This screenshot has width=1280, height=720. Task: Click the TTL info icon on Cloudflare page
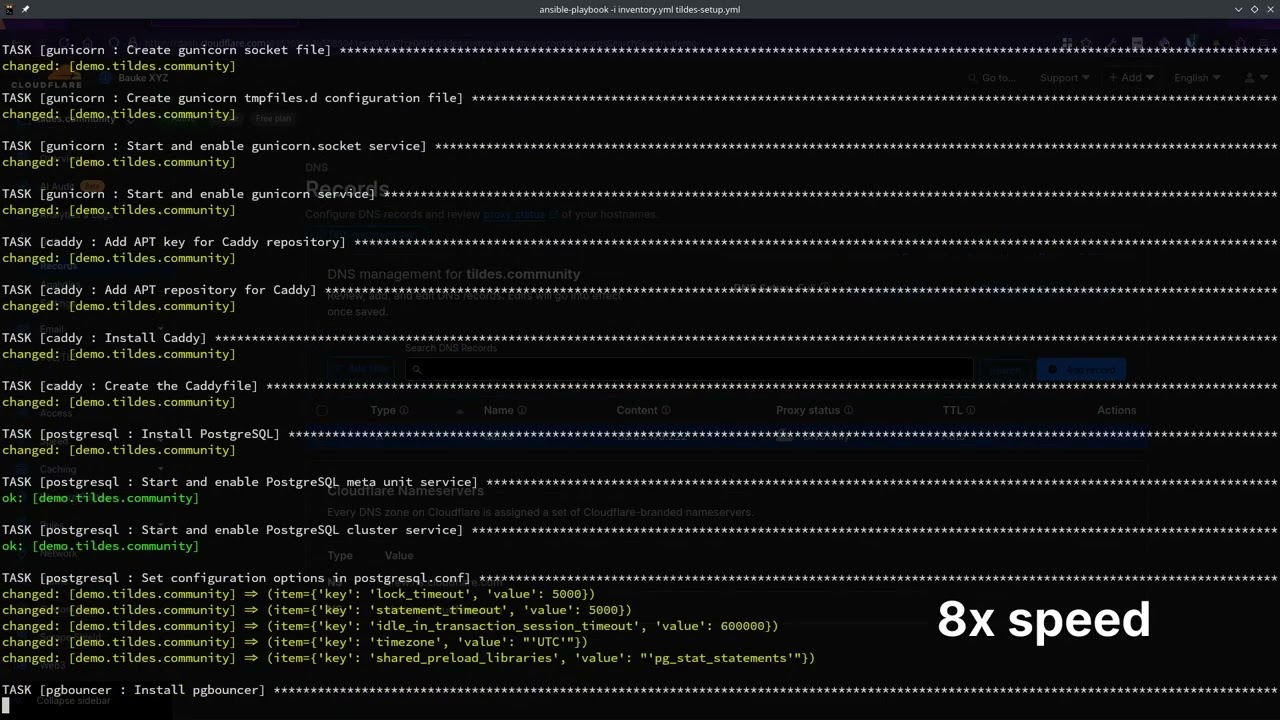[971, 410]
